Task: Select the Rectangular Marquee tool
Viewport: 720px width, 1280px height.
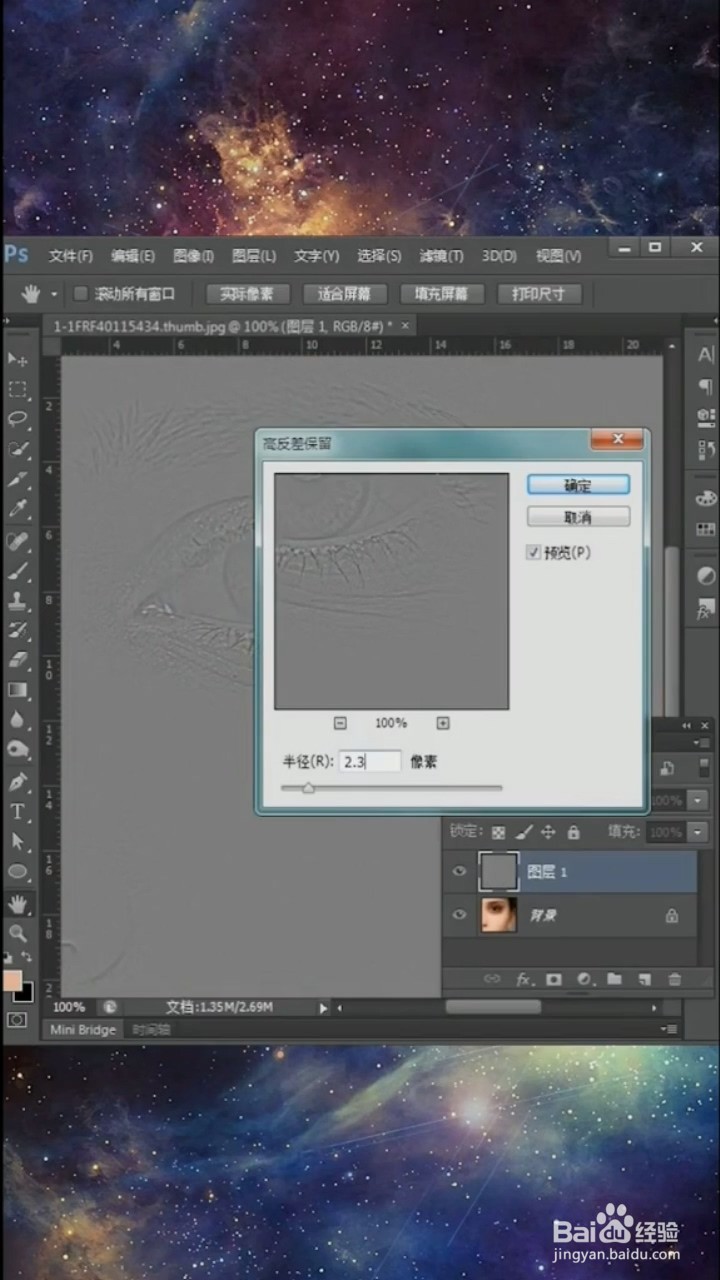Action: (x=18, y=389)
